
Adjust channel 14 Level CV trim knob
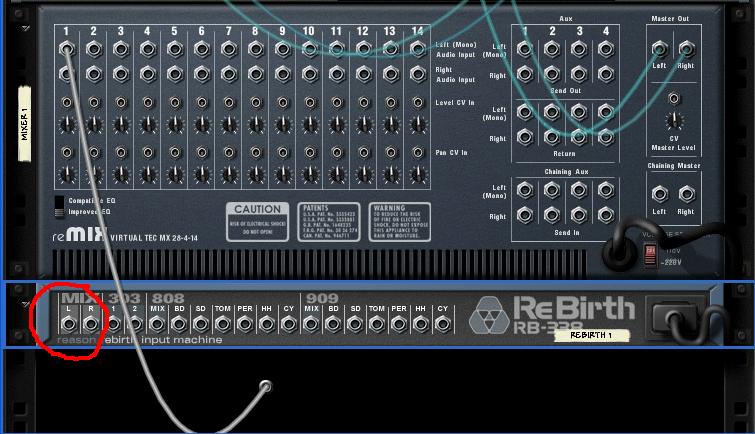tap(417, 125)
